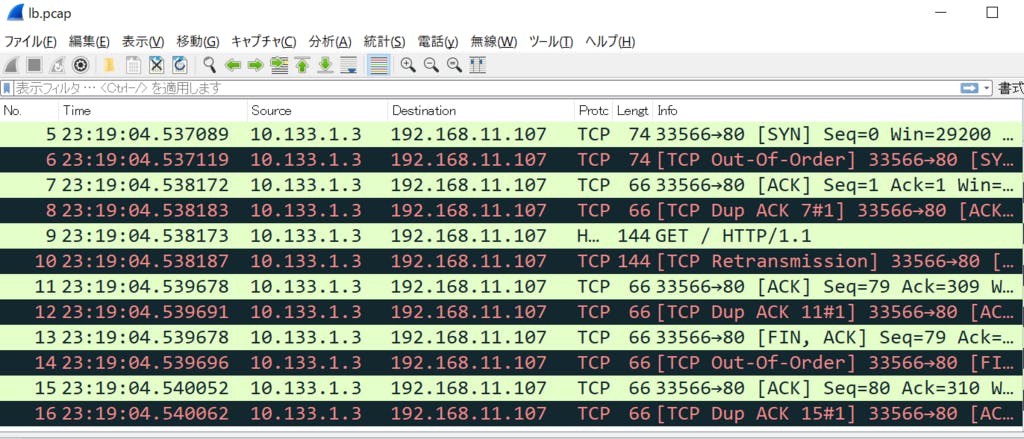This screenshot has width=1024, height=439.
Task: Jump to the first packet icon
Action: 302,65
